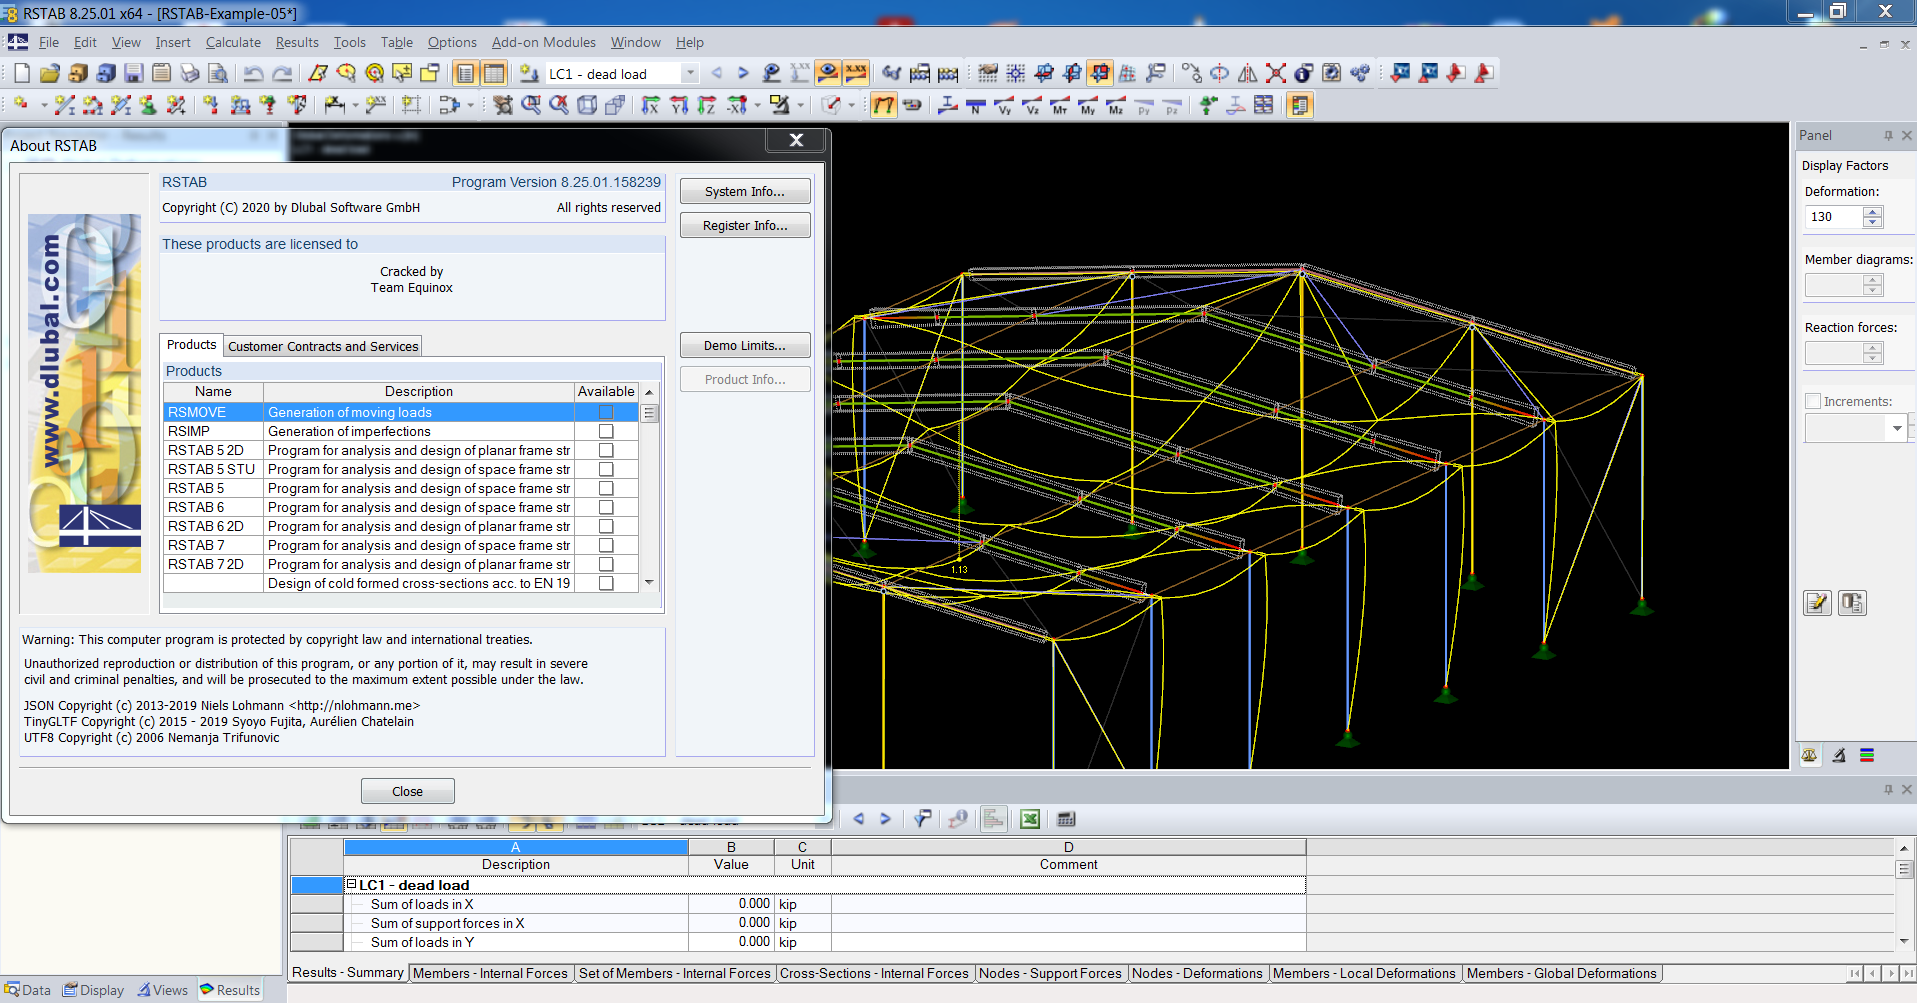Toggle the Deformation display icon
The width and height of the screenshot is (1917, 1003).
click(884, 105)
